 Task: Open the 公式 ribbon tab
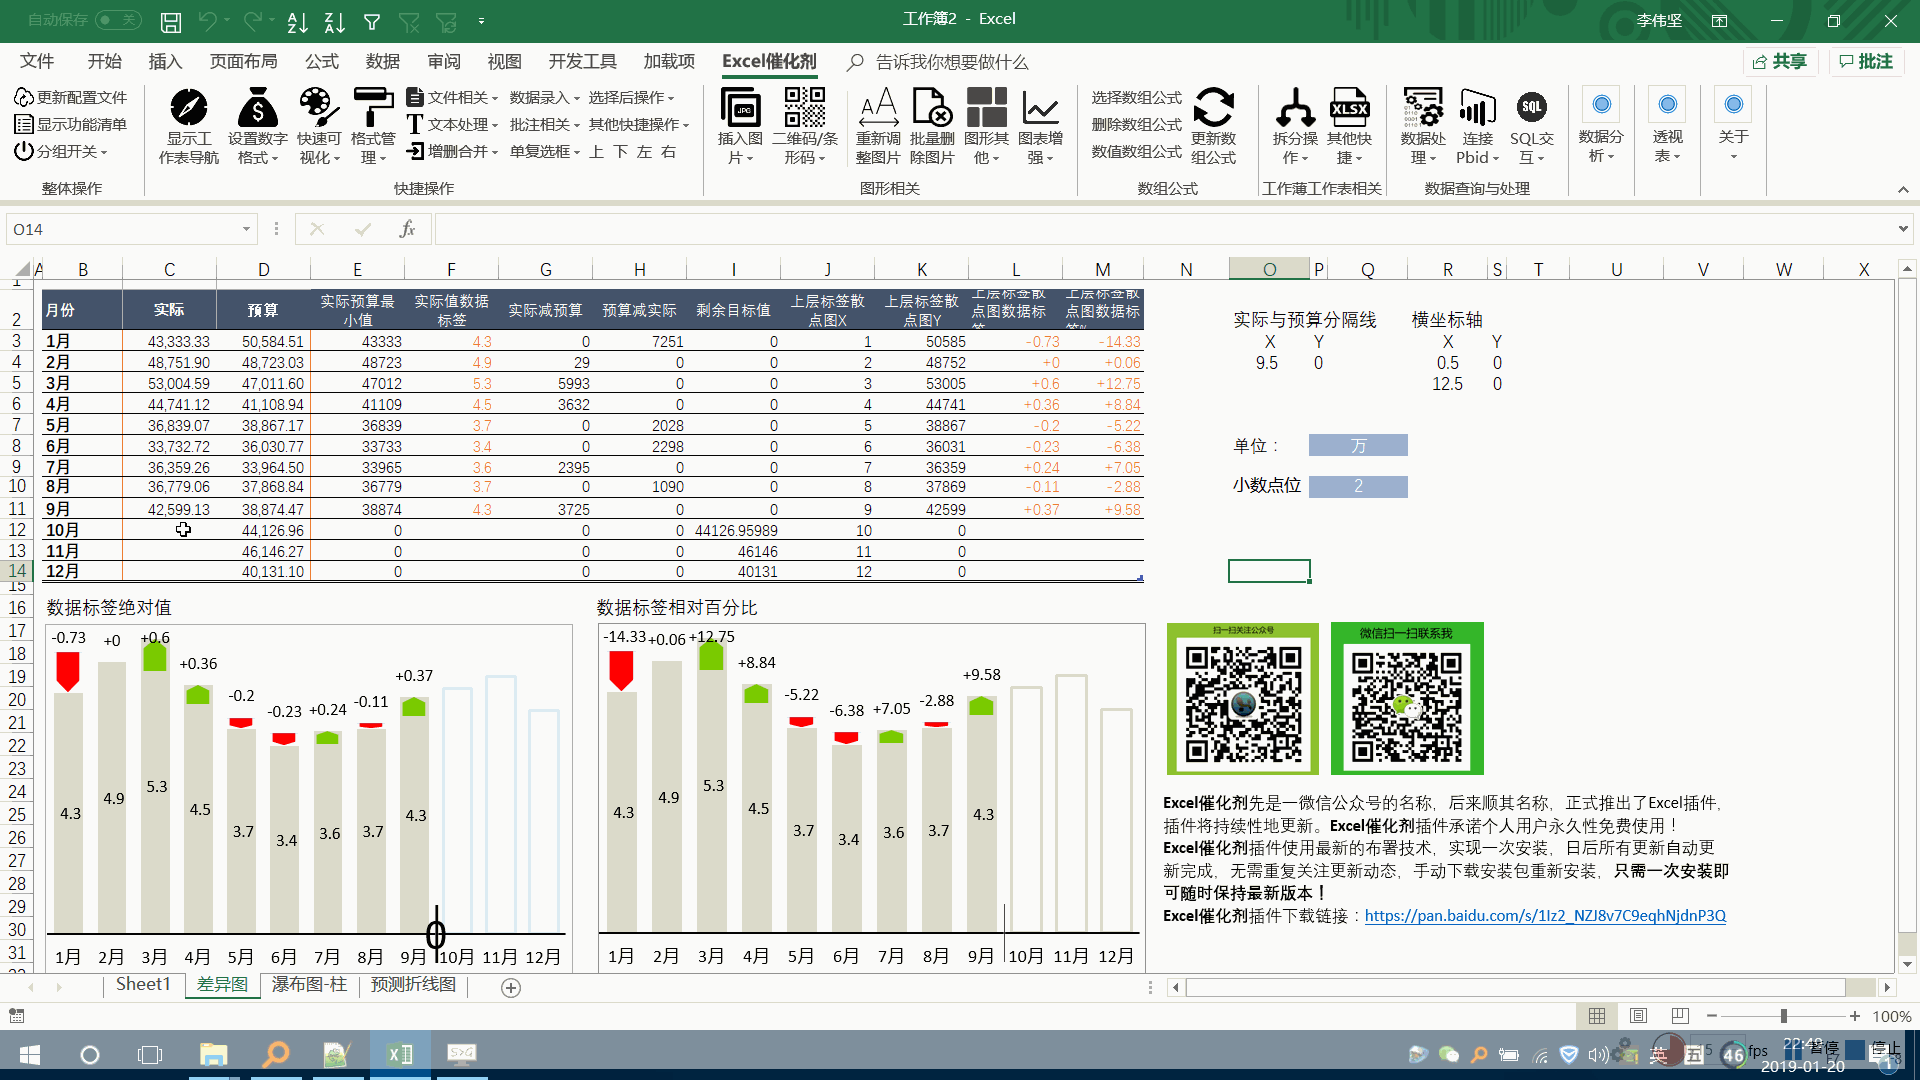pyautogui.click(x=322, y=62)
